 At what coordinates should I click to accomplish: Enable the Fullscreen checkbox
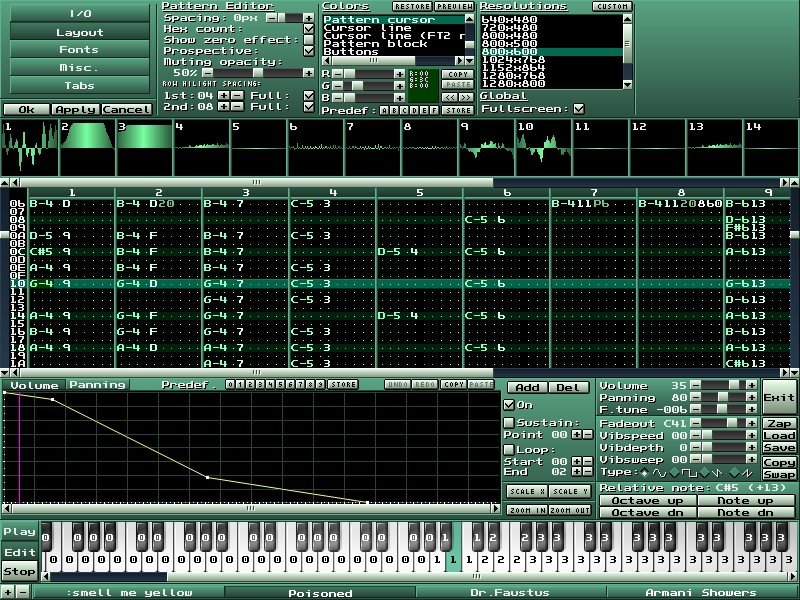(x=577, y=109)
